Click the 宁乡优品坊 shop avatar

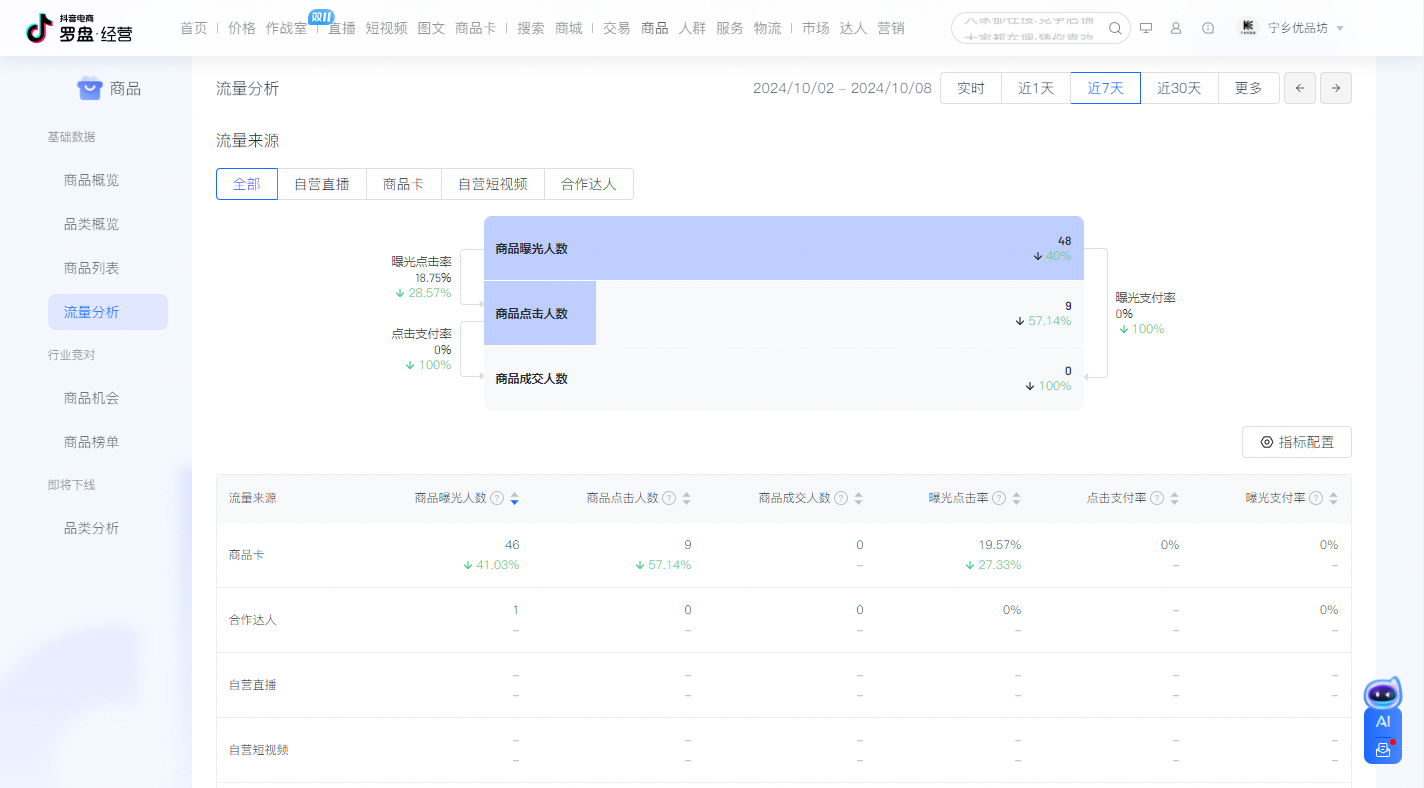(x=1247, y=28)
